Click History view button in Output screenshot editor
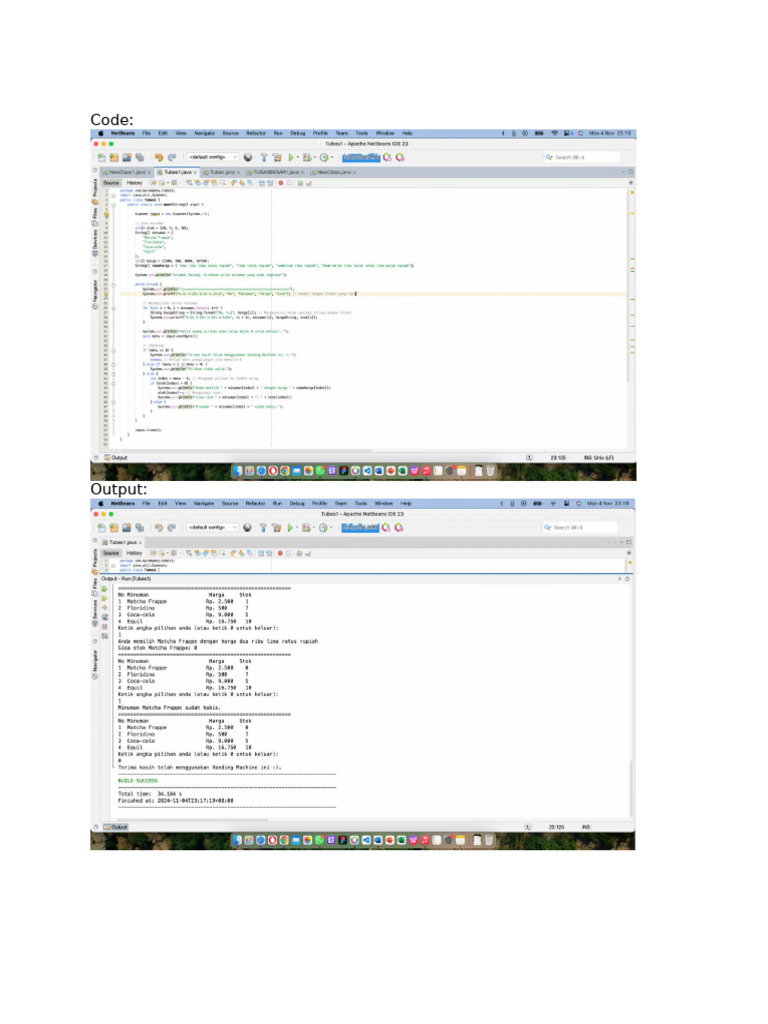The height and width of the screenshot is (1024, 768). 135,553
